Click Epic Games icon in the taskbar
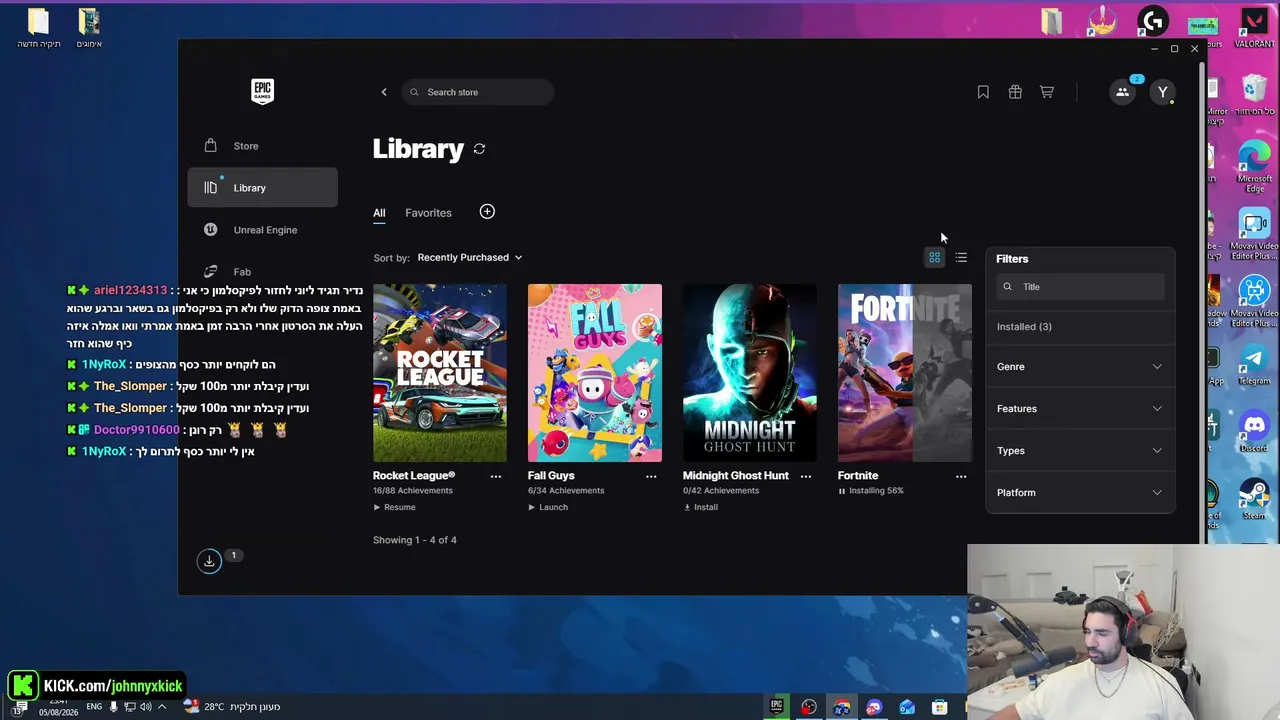The image size is (1280, 720). click(x=776, y=707)
